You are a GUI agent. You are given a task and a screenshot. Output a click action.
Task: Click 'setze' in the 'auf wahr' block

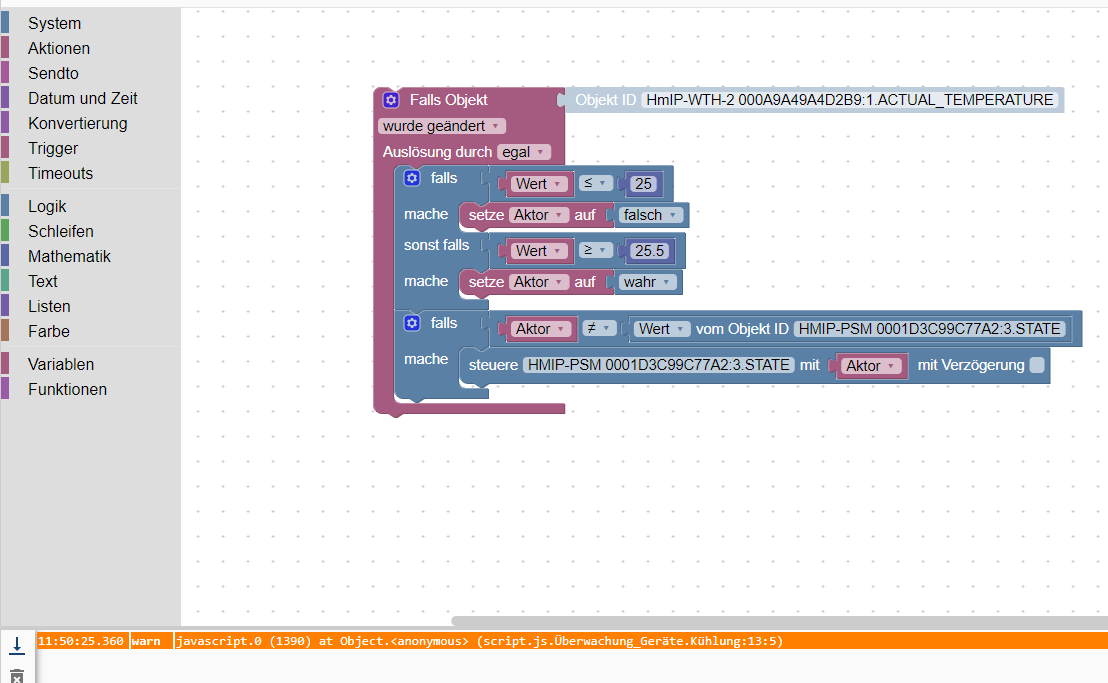(x=486, y=282)
